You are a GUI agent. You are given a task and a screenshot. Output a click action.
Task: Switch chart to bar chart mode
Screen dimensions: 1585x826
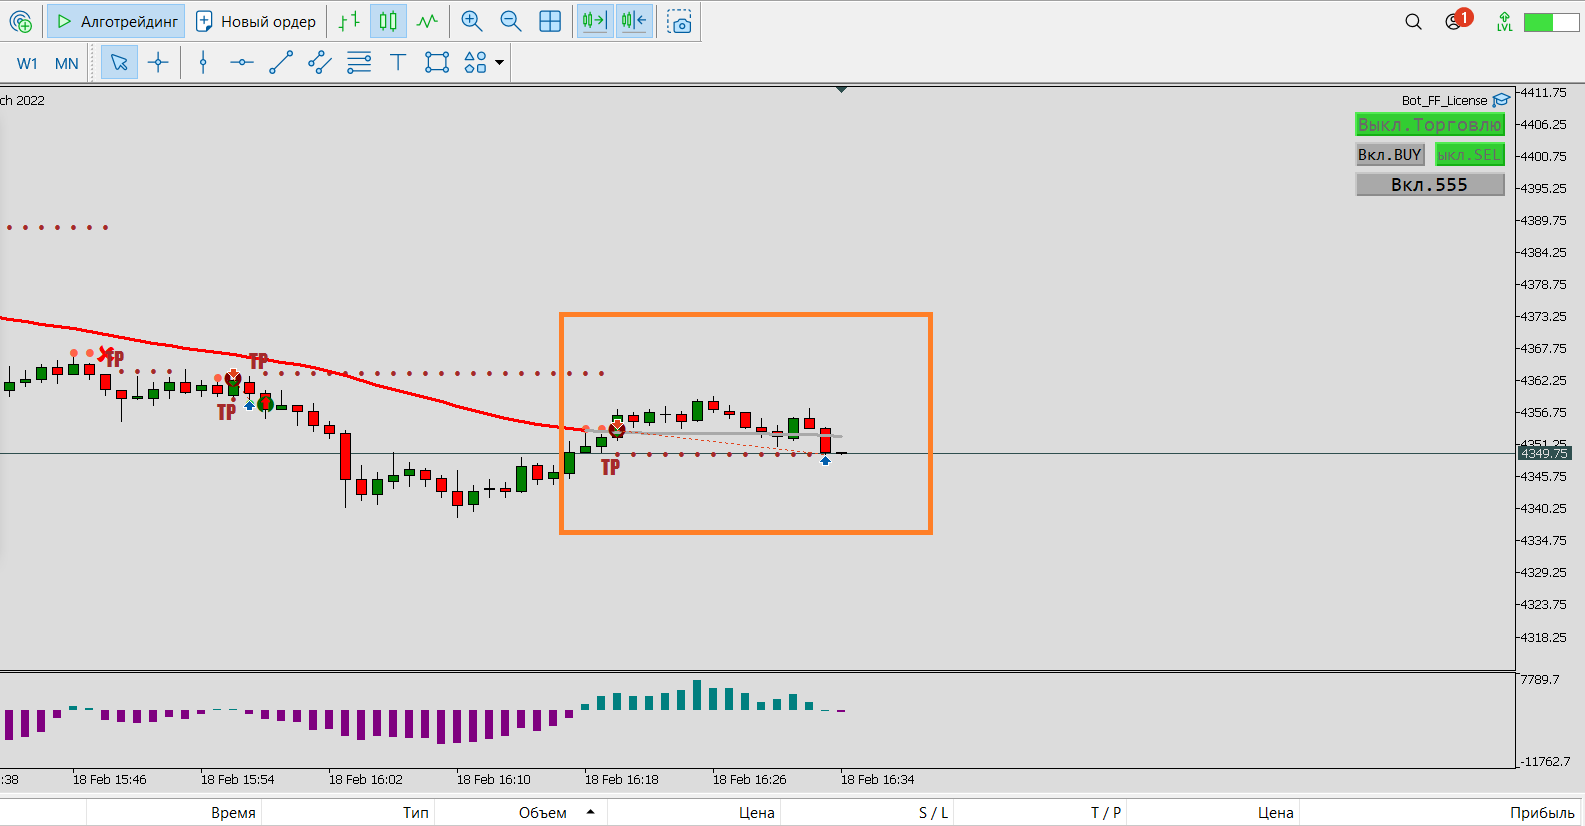pos(349,21)
